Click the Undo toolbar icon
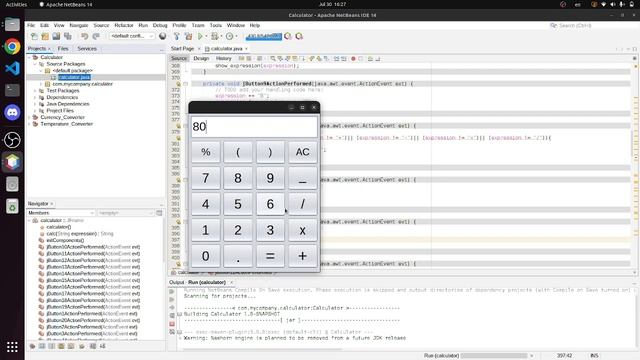Screen dimensions: 640x360 (84, 36)
